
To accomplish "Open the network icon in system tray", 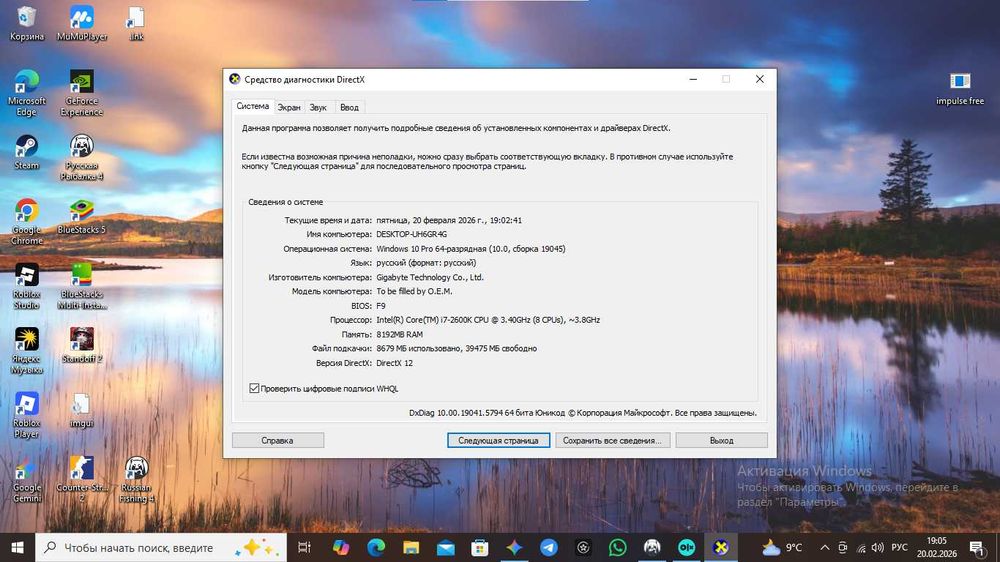I will pyautogui.click(x=861, y=547).
